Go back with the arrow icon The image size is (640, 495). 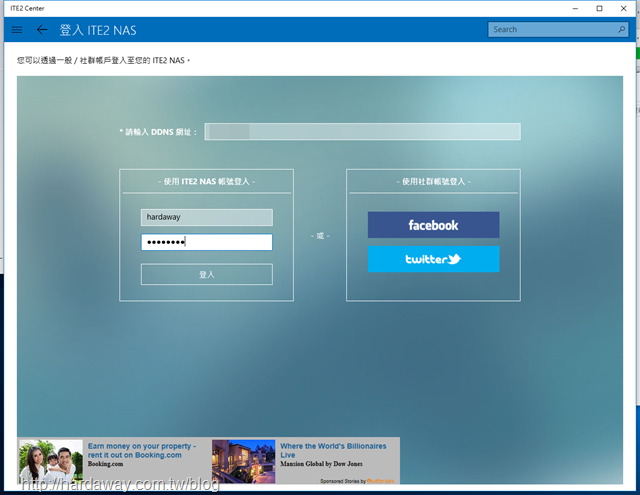point(42,30)
